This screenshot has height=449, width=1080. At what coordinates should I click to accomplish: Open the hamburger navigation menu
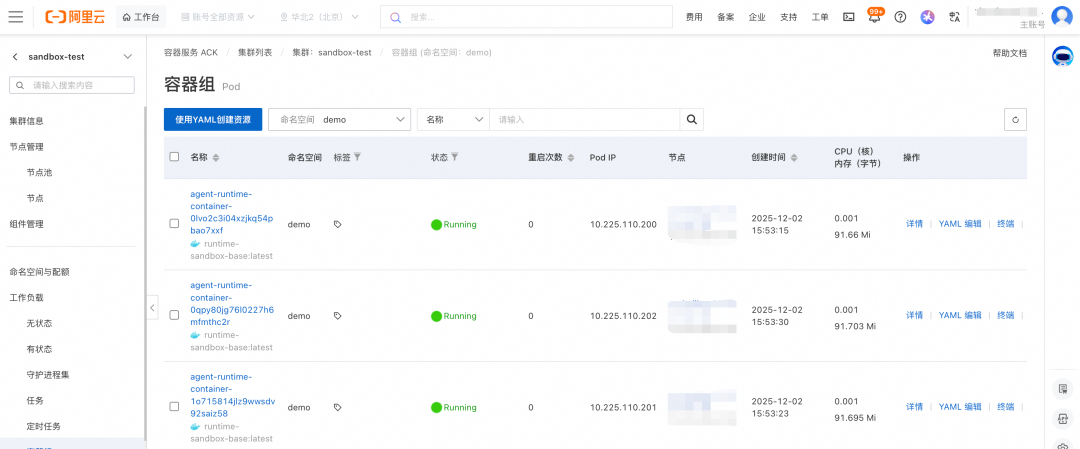tap(15, 17)
